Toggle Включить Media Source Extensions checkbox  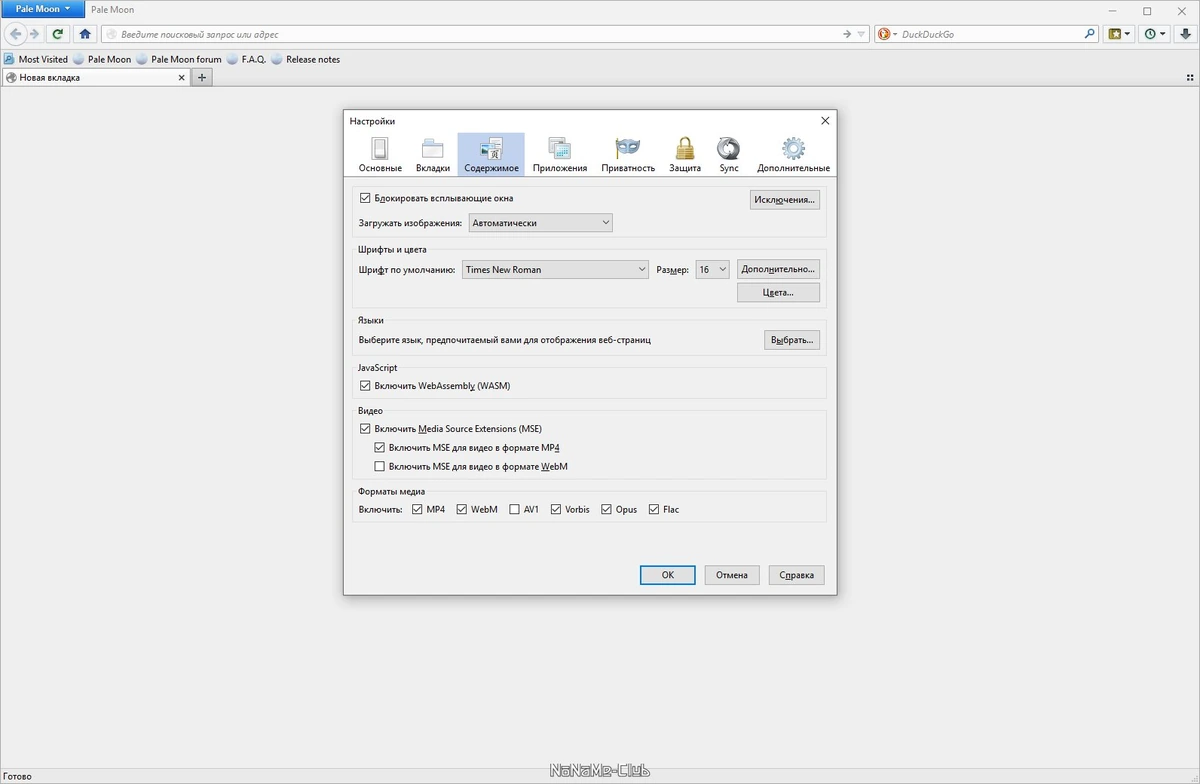point(450,428)
